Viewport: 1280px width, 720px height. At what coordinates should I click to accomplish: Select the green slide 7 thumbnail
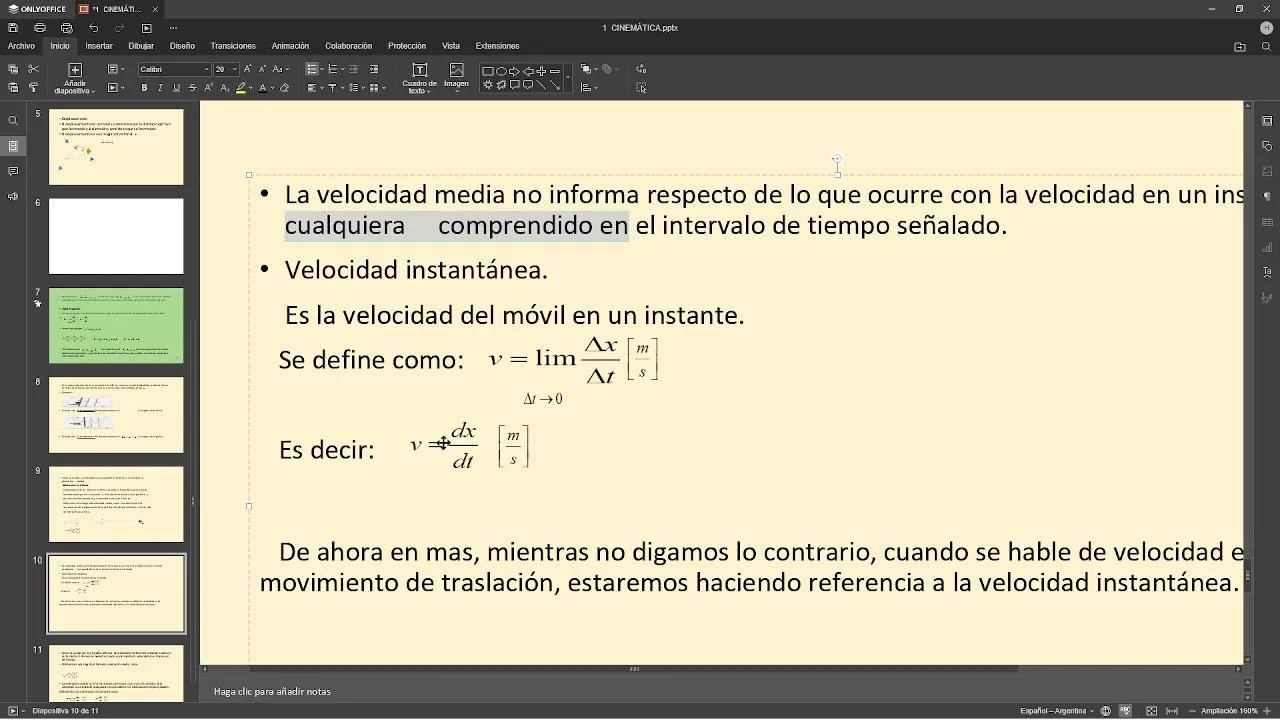116,326
